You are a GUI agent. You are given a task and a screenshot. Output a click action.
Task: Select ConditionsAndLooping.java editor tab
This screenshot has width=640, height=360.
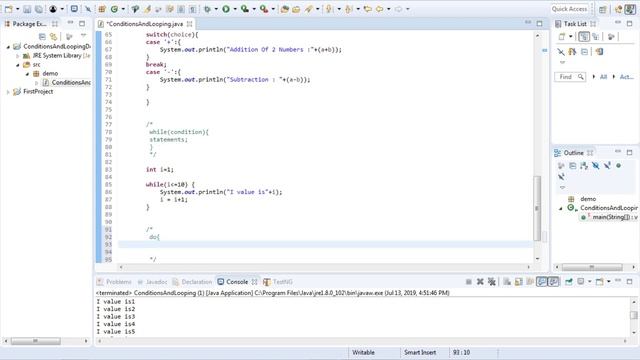(x=144, y=24)
